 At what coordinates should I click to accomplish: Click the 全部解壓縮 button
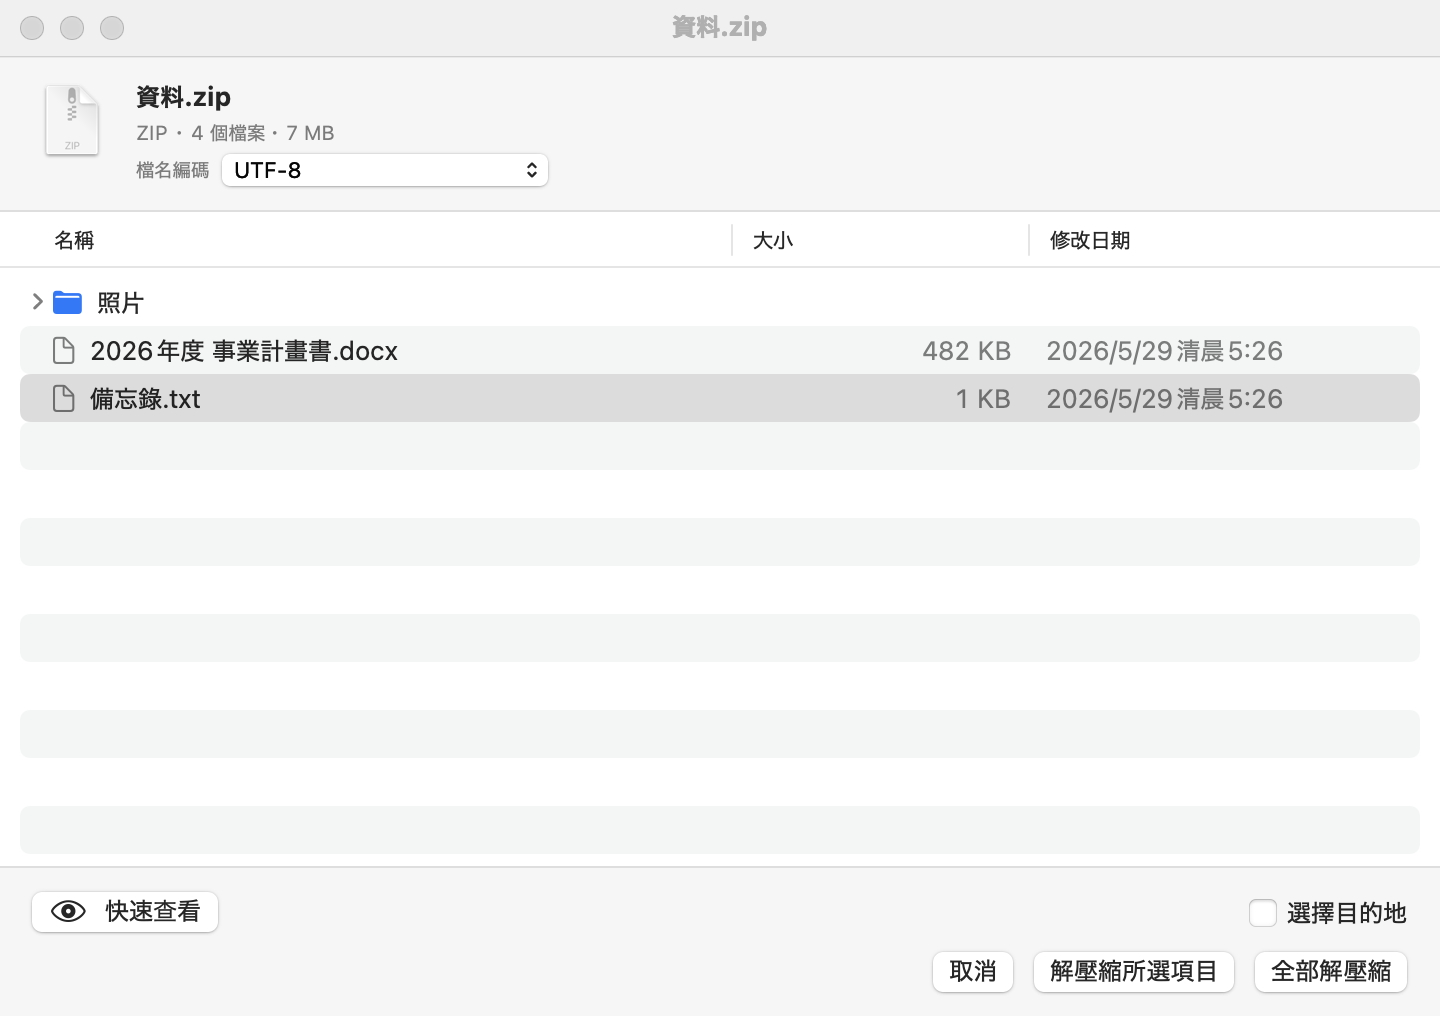tap(1331, 972)
